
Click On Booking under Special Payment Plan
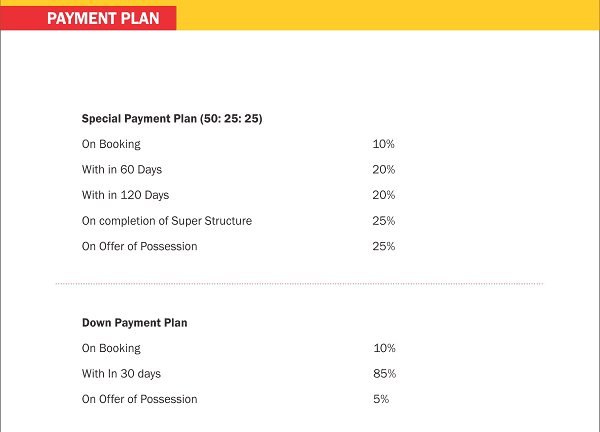point(111,144)
